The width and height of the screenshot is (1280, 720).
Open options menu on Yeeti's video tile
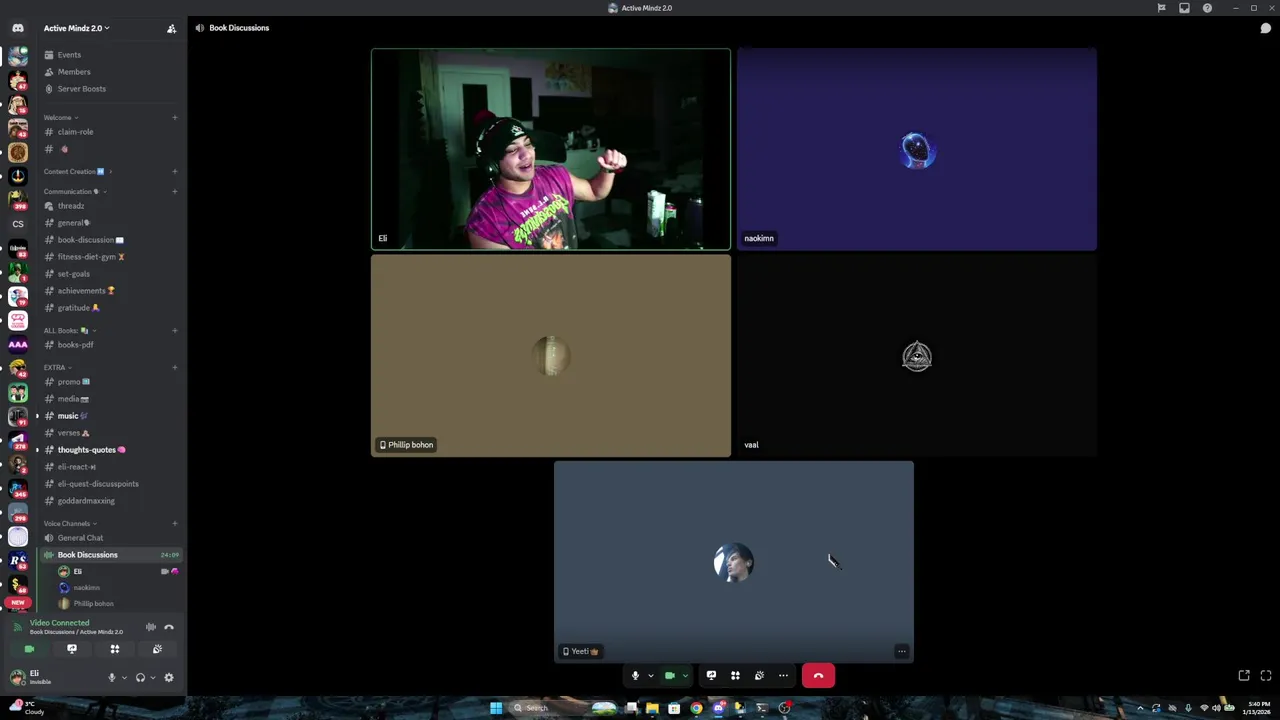[x=901, y=651]
